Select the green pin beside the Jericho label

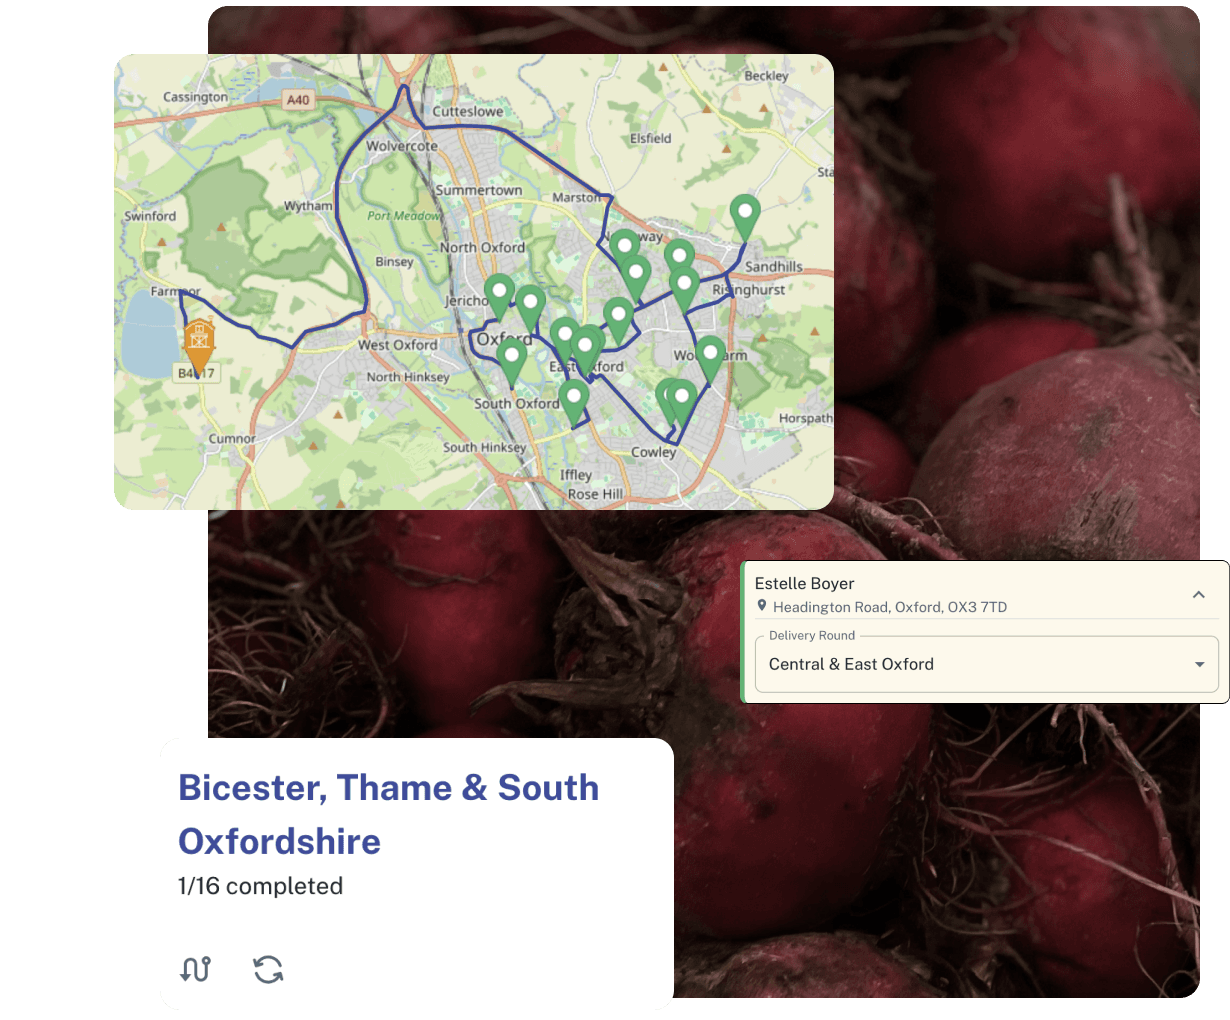coord(499,297)
